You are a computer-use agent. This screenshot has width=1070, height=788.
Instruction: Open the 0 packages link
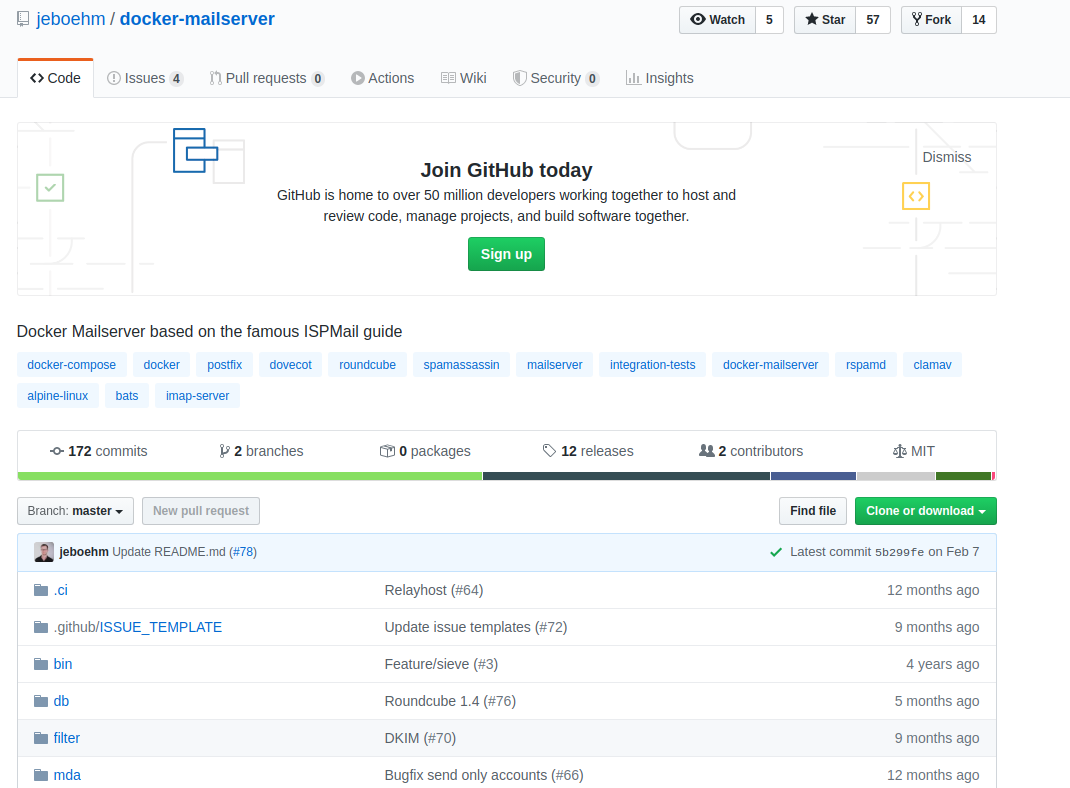(425, 451)
